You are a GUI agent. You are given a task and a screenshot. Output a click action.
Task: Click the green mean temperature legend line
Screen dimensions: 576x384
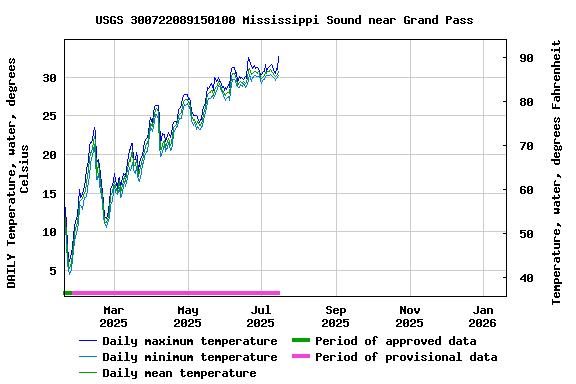point(88,373)
